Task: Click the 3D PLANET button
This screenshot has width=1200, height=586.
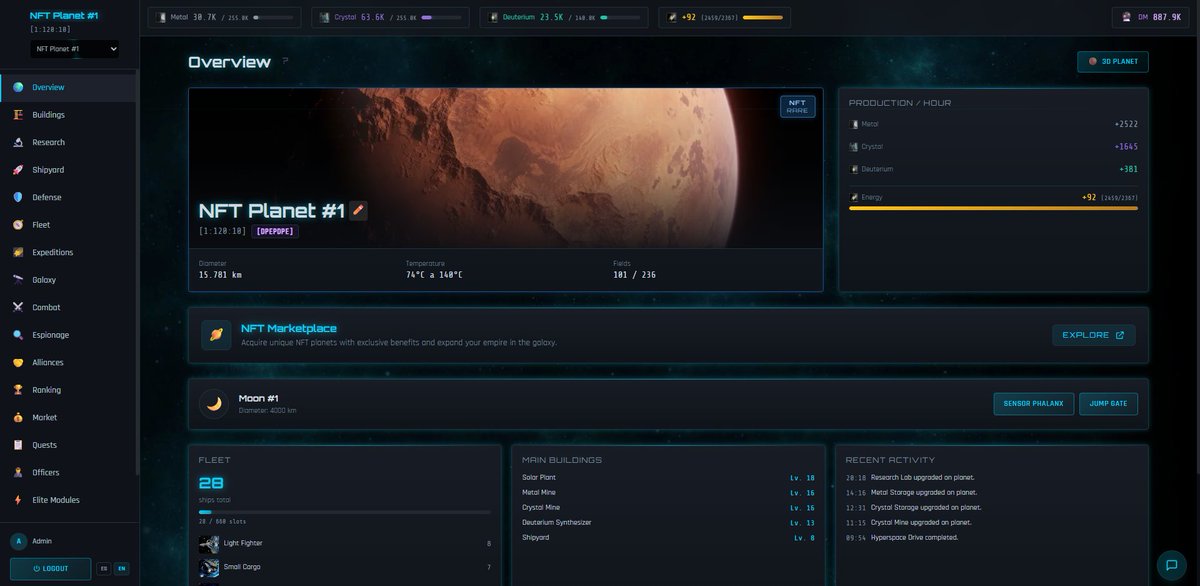Action: (x=1113, y=61)
